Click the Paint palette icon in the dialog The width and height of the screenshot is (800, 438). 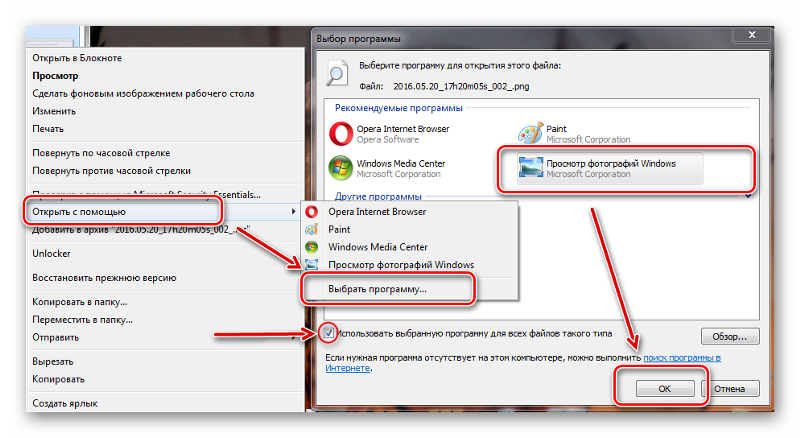530,133
